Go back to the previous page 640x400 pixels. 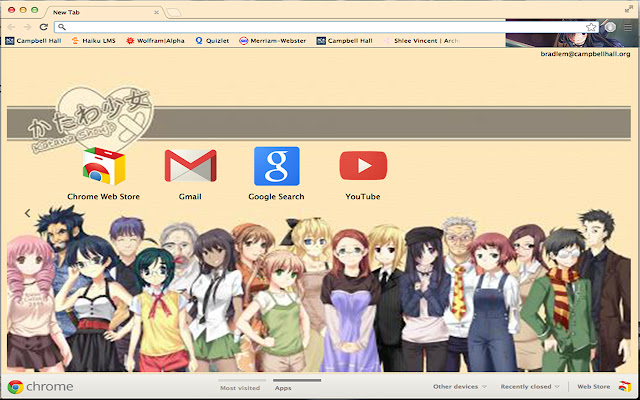tap(11, 27)
